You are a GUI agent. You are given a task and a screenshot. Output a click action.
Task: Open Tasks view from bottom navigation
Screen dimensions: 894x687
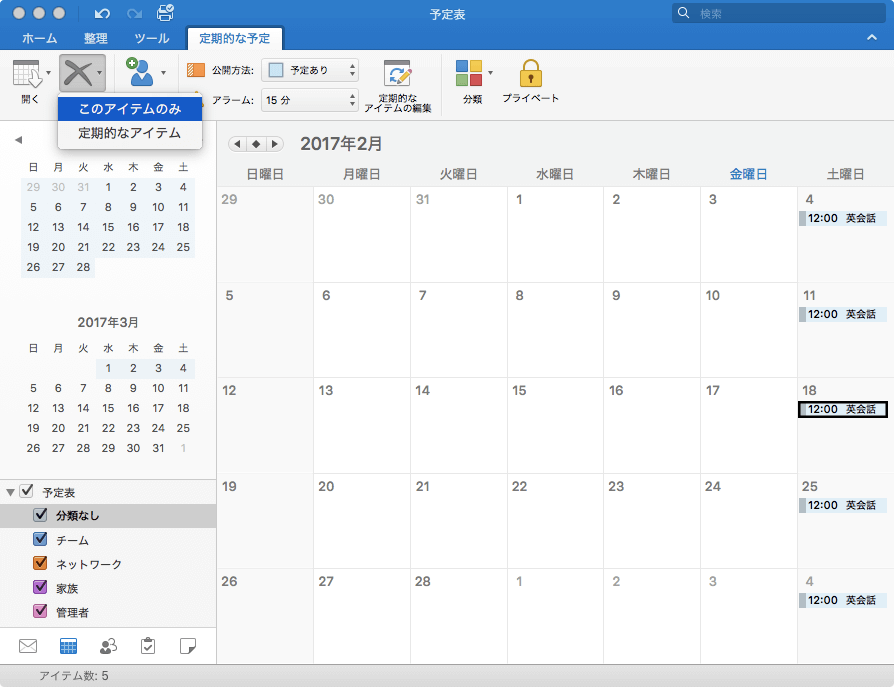(148, 646)
